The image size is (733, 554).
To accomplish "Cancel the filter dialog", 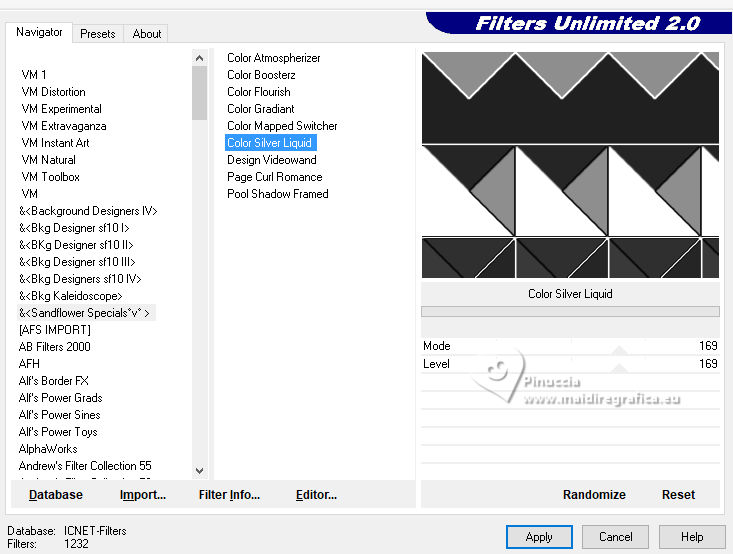I will click(x=615, y=537).
